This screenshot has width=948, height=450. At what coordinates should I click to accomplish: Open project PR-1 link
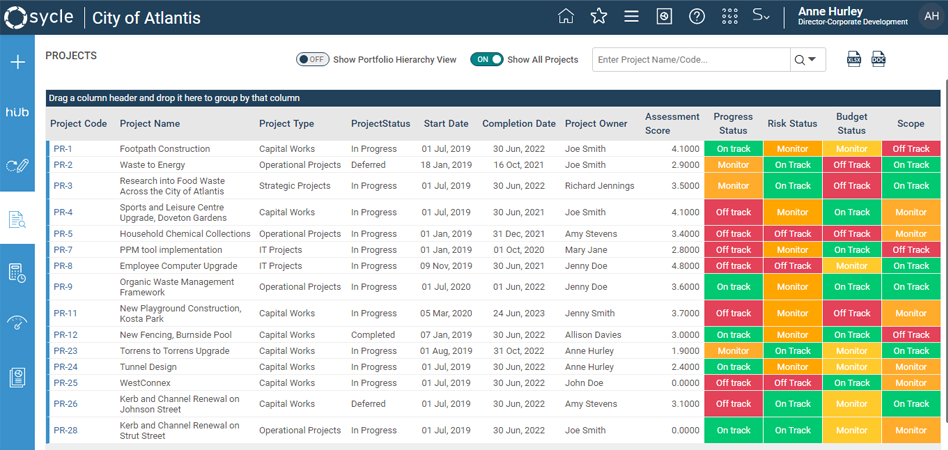coord(63,149)
